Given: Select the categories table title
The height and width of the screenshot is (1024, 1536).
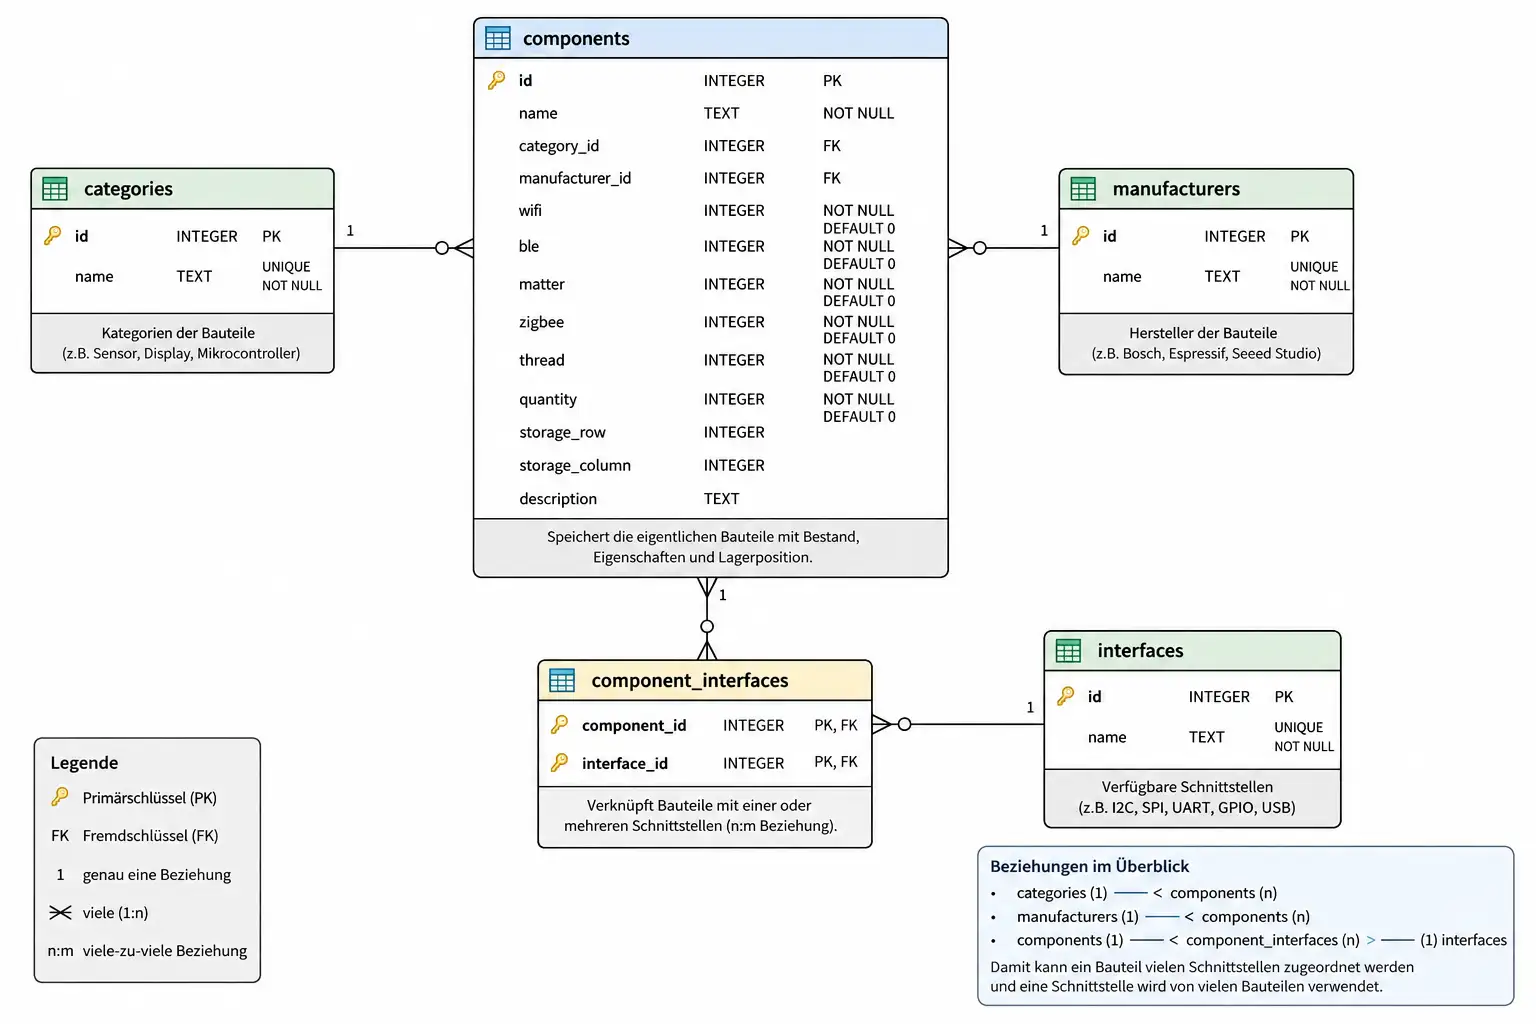Looking at the screenshot, I should (128, 188).
